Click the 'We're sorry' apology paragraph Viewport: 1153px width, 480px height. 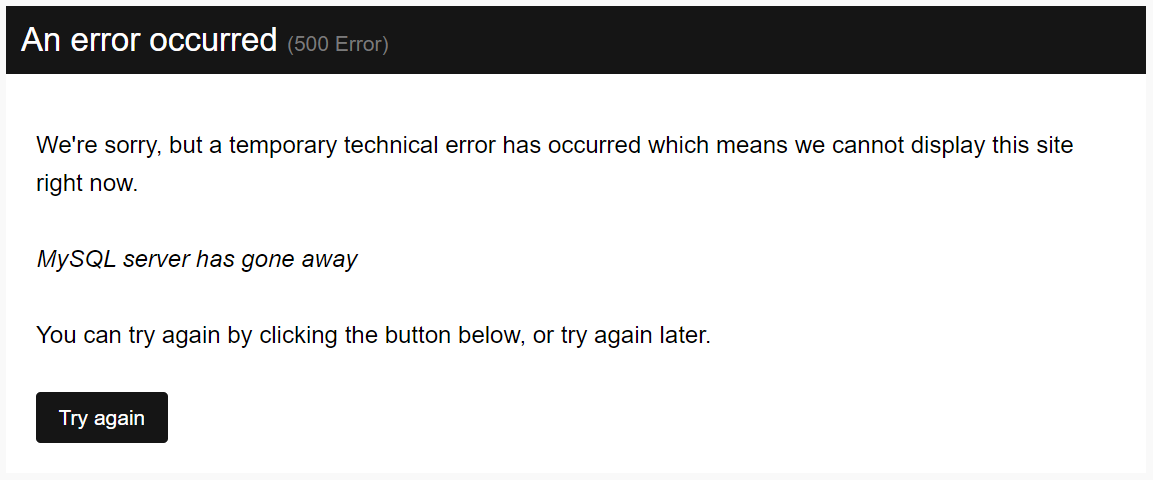point(554,163)
